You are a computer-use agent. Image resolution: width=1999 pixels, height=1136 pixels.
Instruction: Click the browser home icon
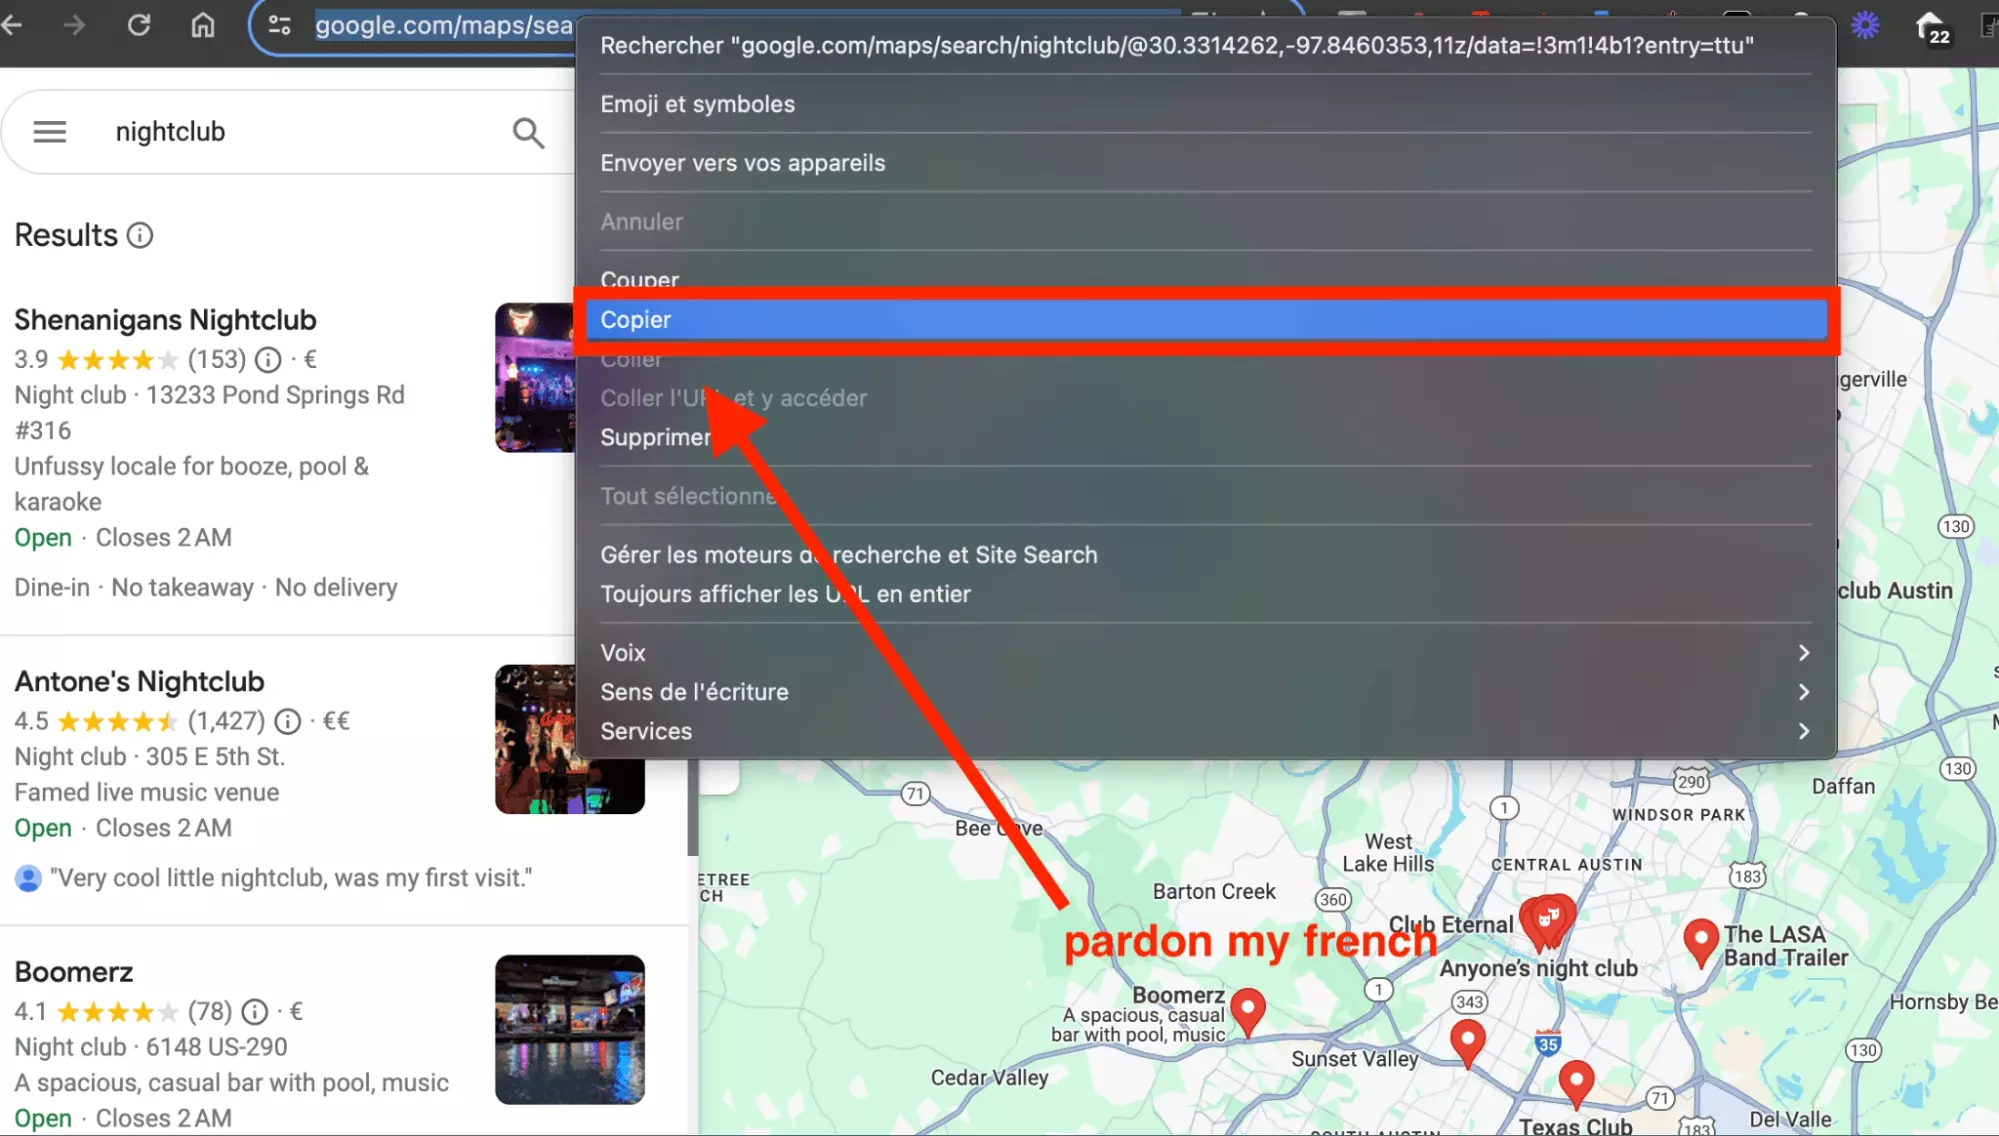pyautogui.click(x=203, y=25)
